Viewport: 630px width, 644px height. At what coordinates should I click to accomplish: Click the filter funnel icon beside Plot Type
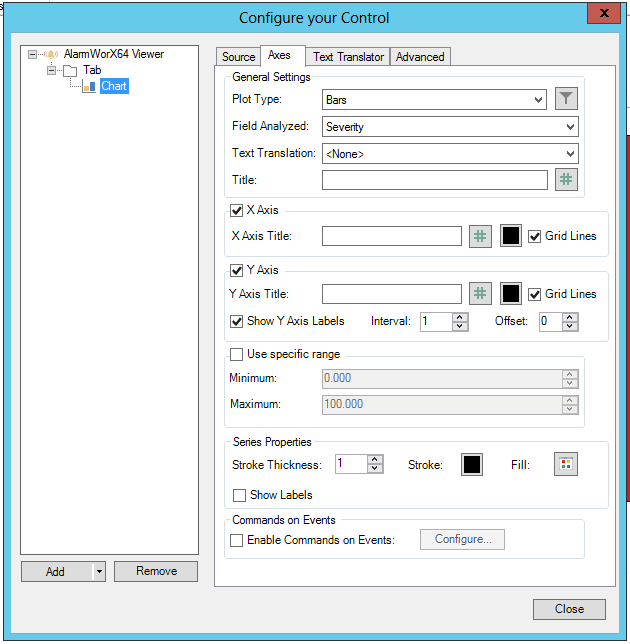pos(567,98)
